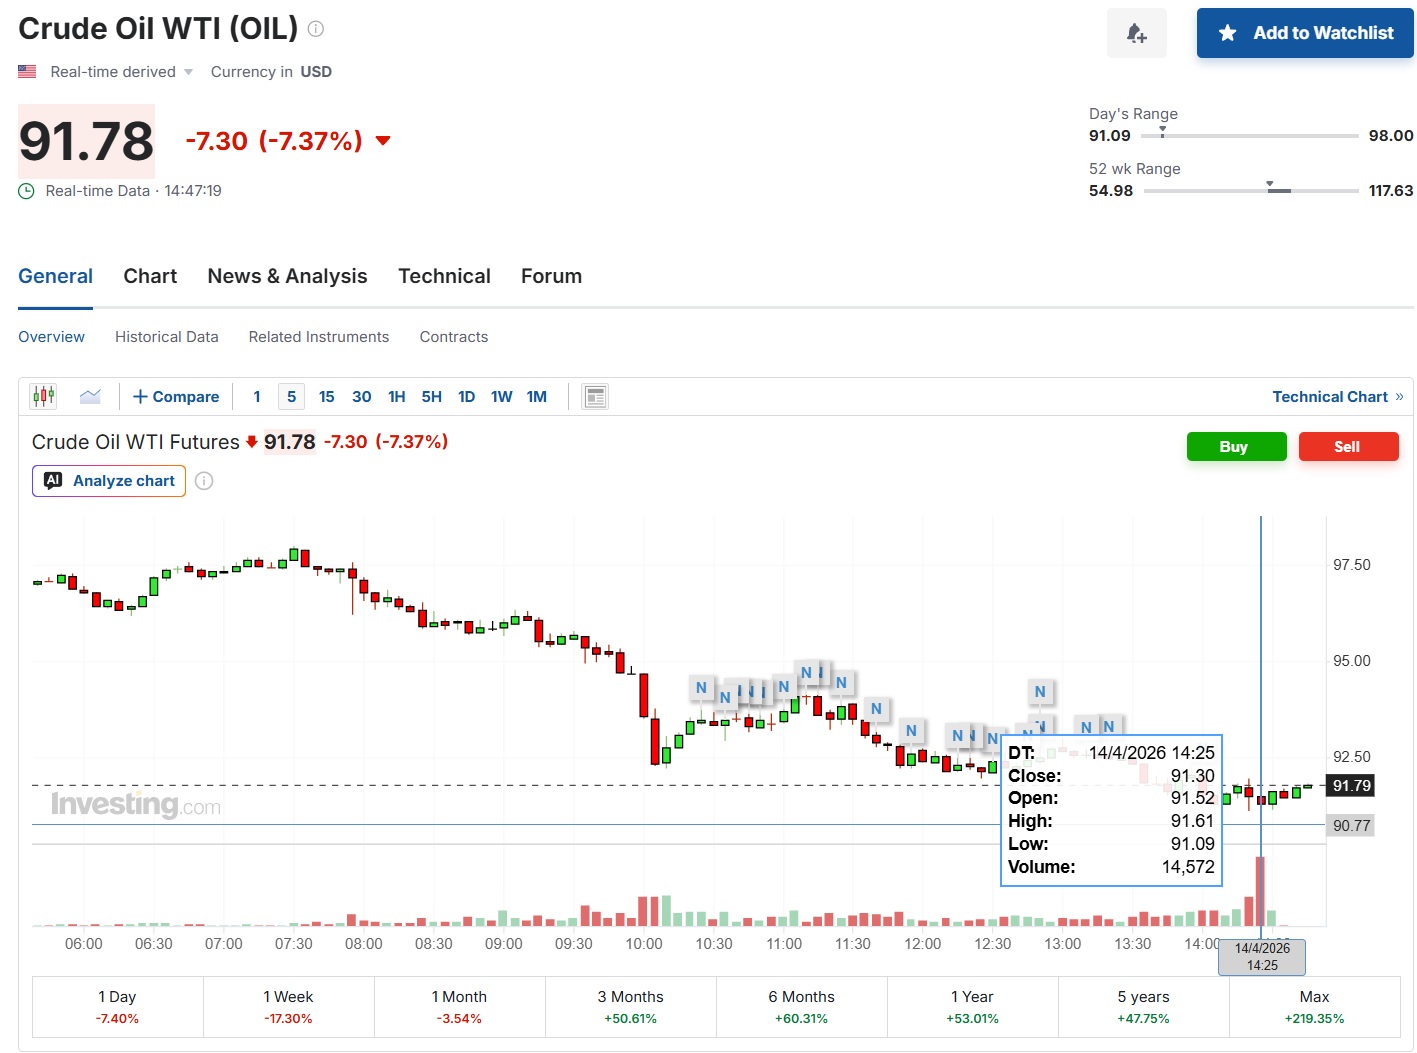Open the Chart tab
1417x1053 pixels.
pos(150,276)
